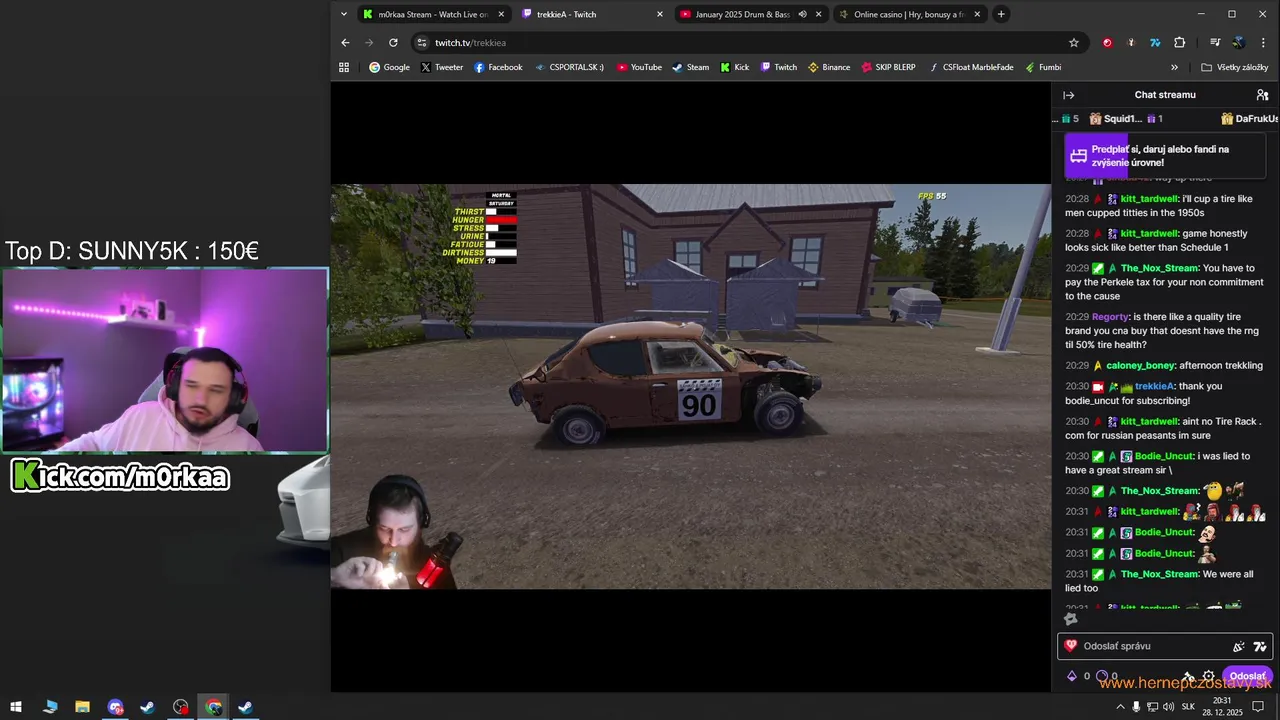
Task: Click the taskbar clock showing 20:31
Action: coord(1222,707)
